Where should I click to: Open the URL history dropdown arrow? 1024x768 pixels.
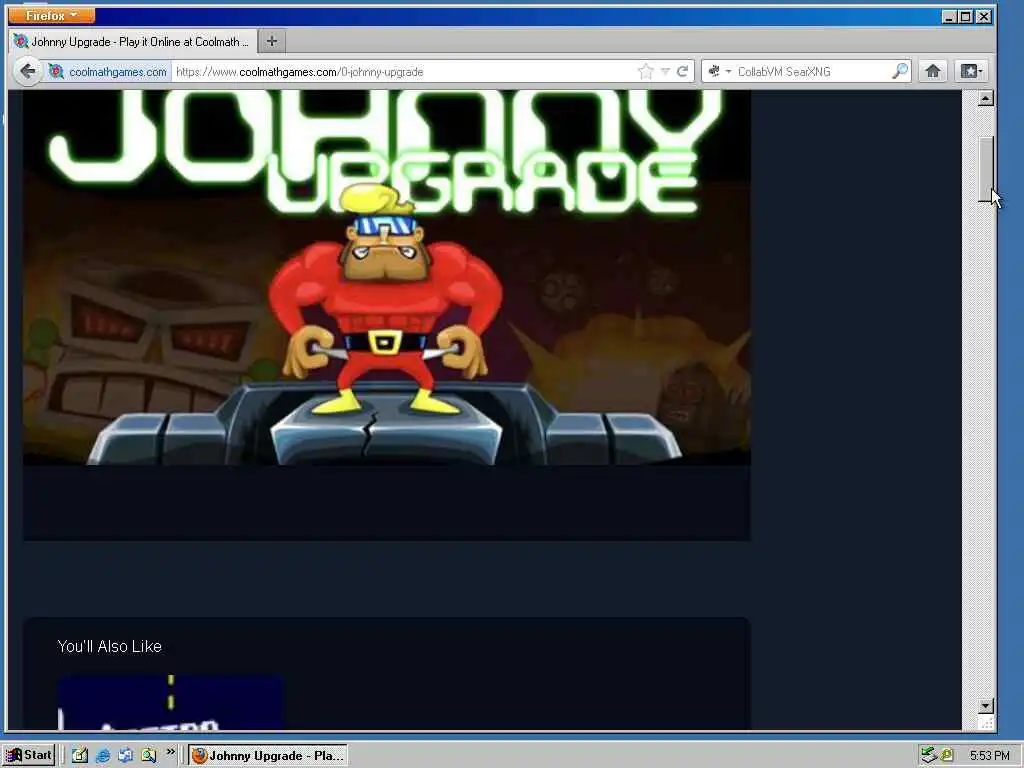(x=665, y=72)
